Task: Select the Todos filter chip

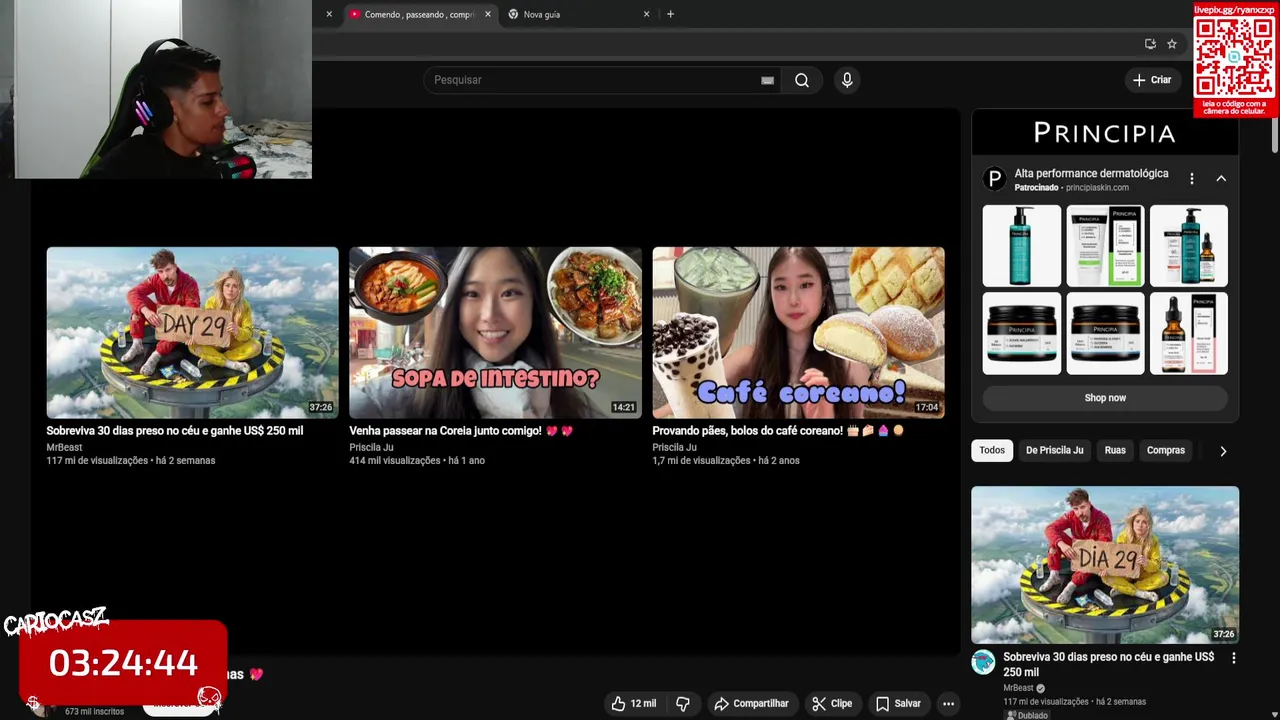Action: pyautogui.click(x=992, y=450)
